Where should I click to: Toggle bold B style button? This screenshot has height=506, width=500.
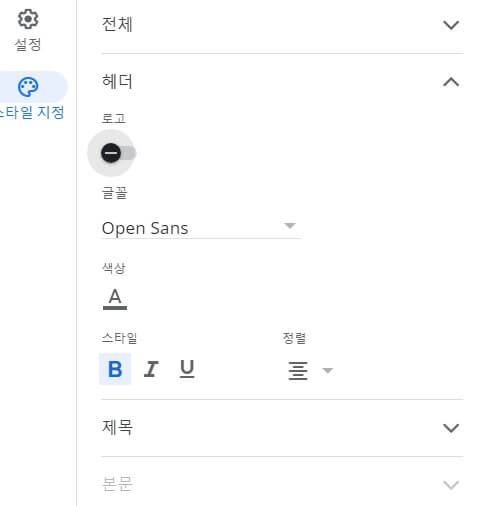[115, 369]
